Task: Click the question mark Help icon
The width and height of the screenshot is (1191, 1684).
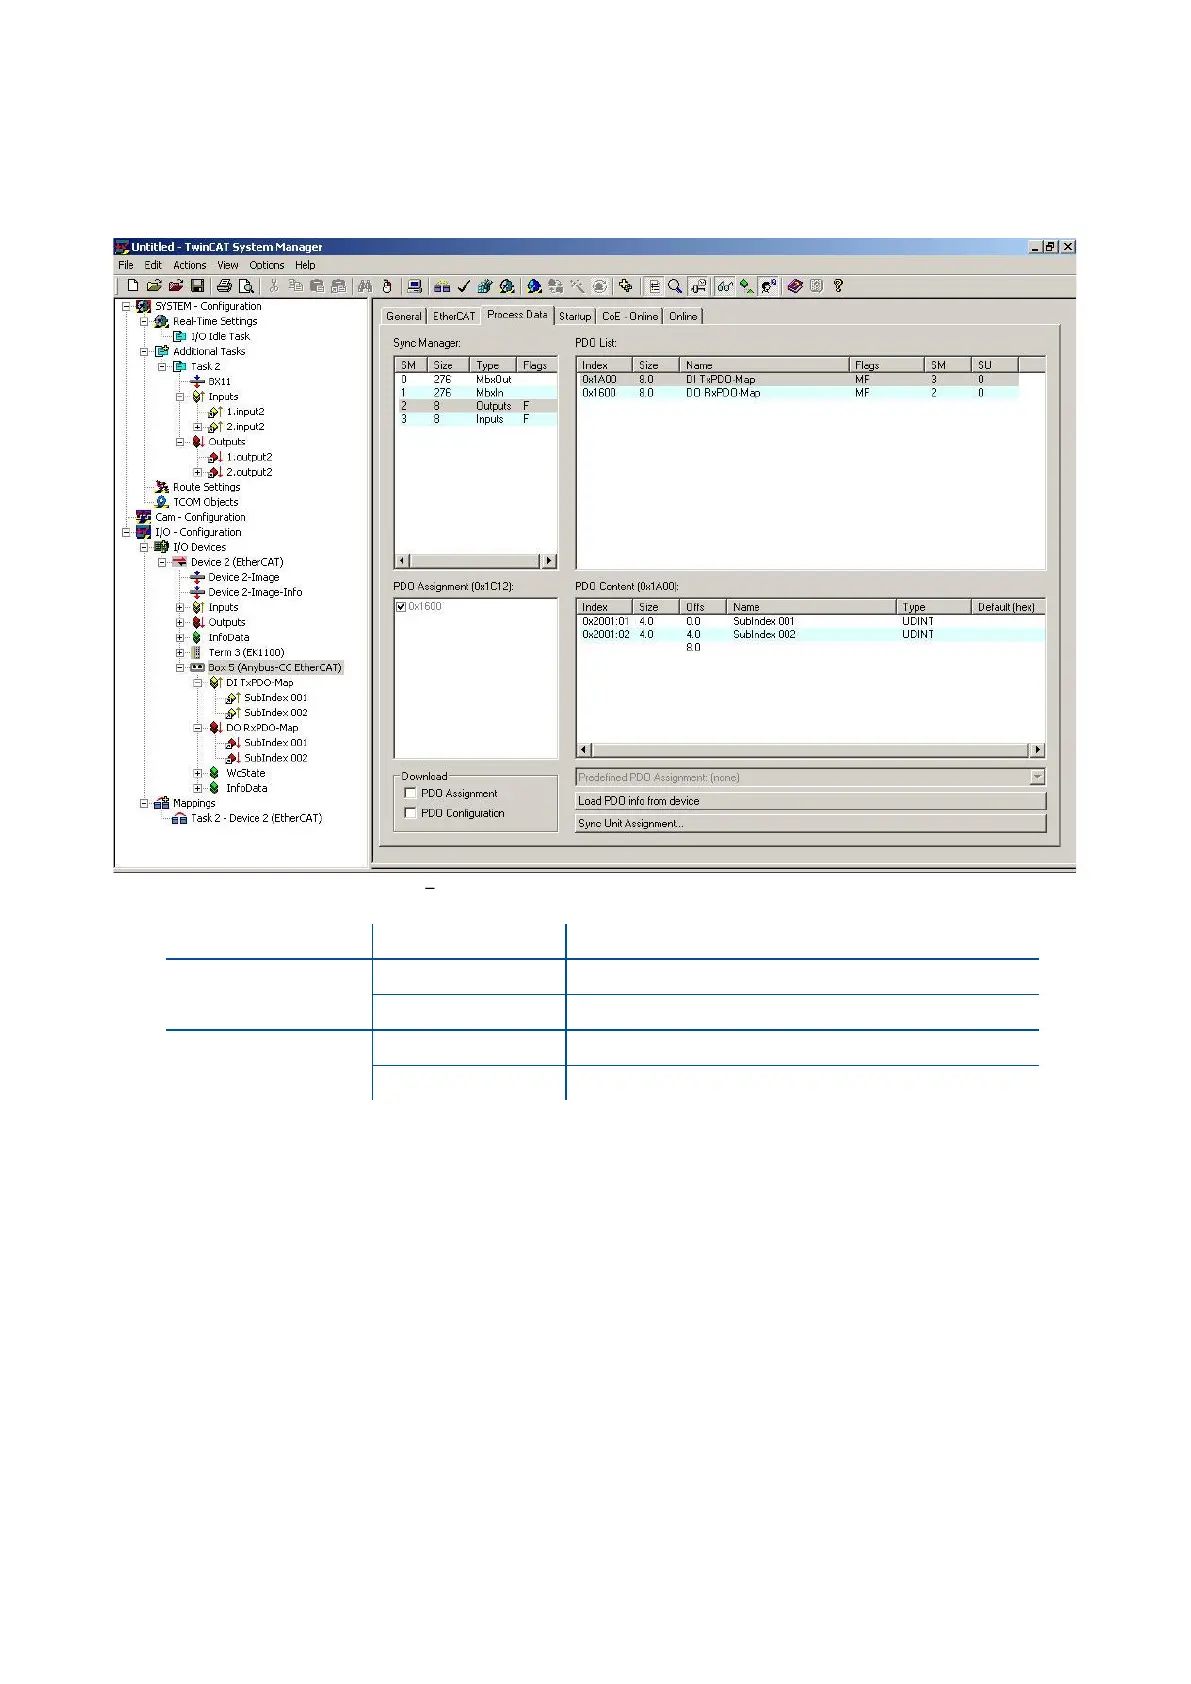Action: [x=838, y=286]
